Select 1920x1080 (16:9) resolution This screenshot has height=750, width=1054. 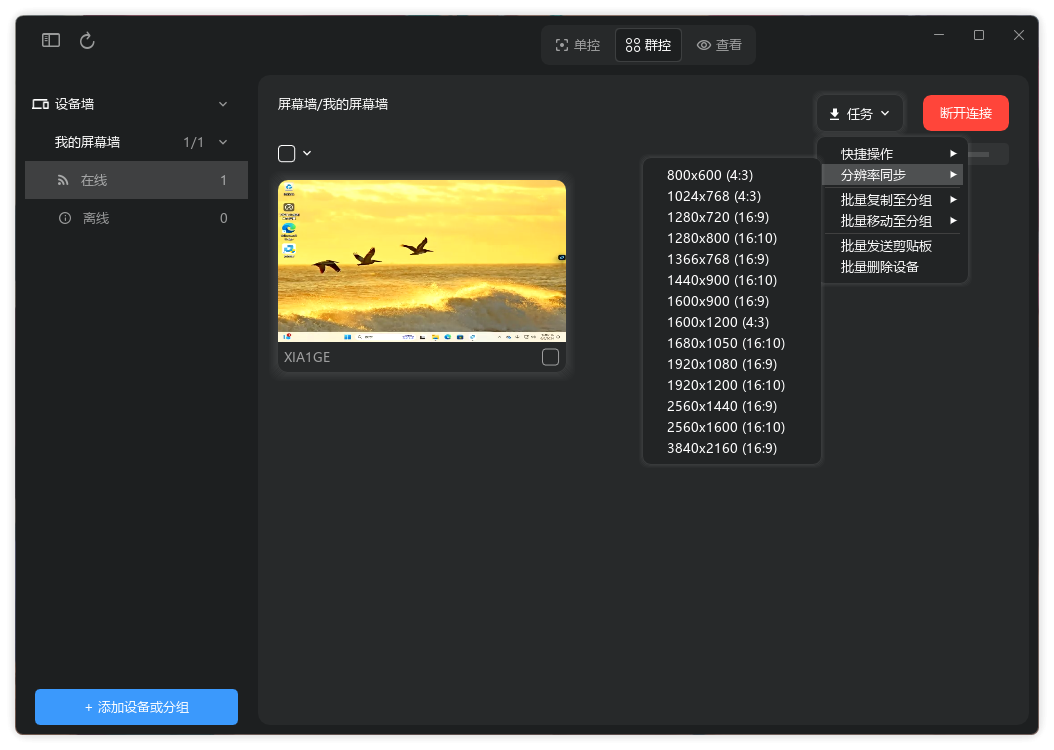(721, 364)
